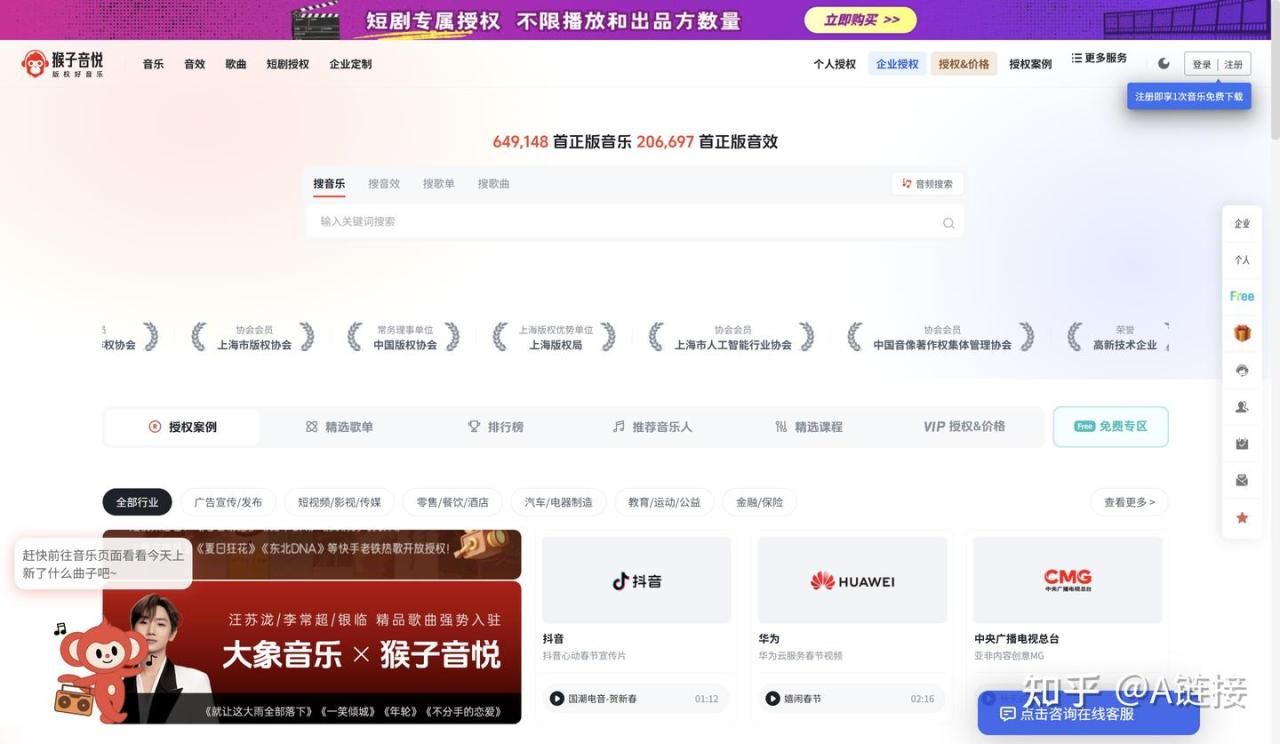This screenshot has height=744, width=1280.
Task: Select the 零售/餐饮/酒店 filter
Action: [x=453, y=502]
